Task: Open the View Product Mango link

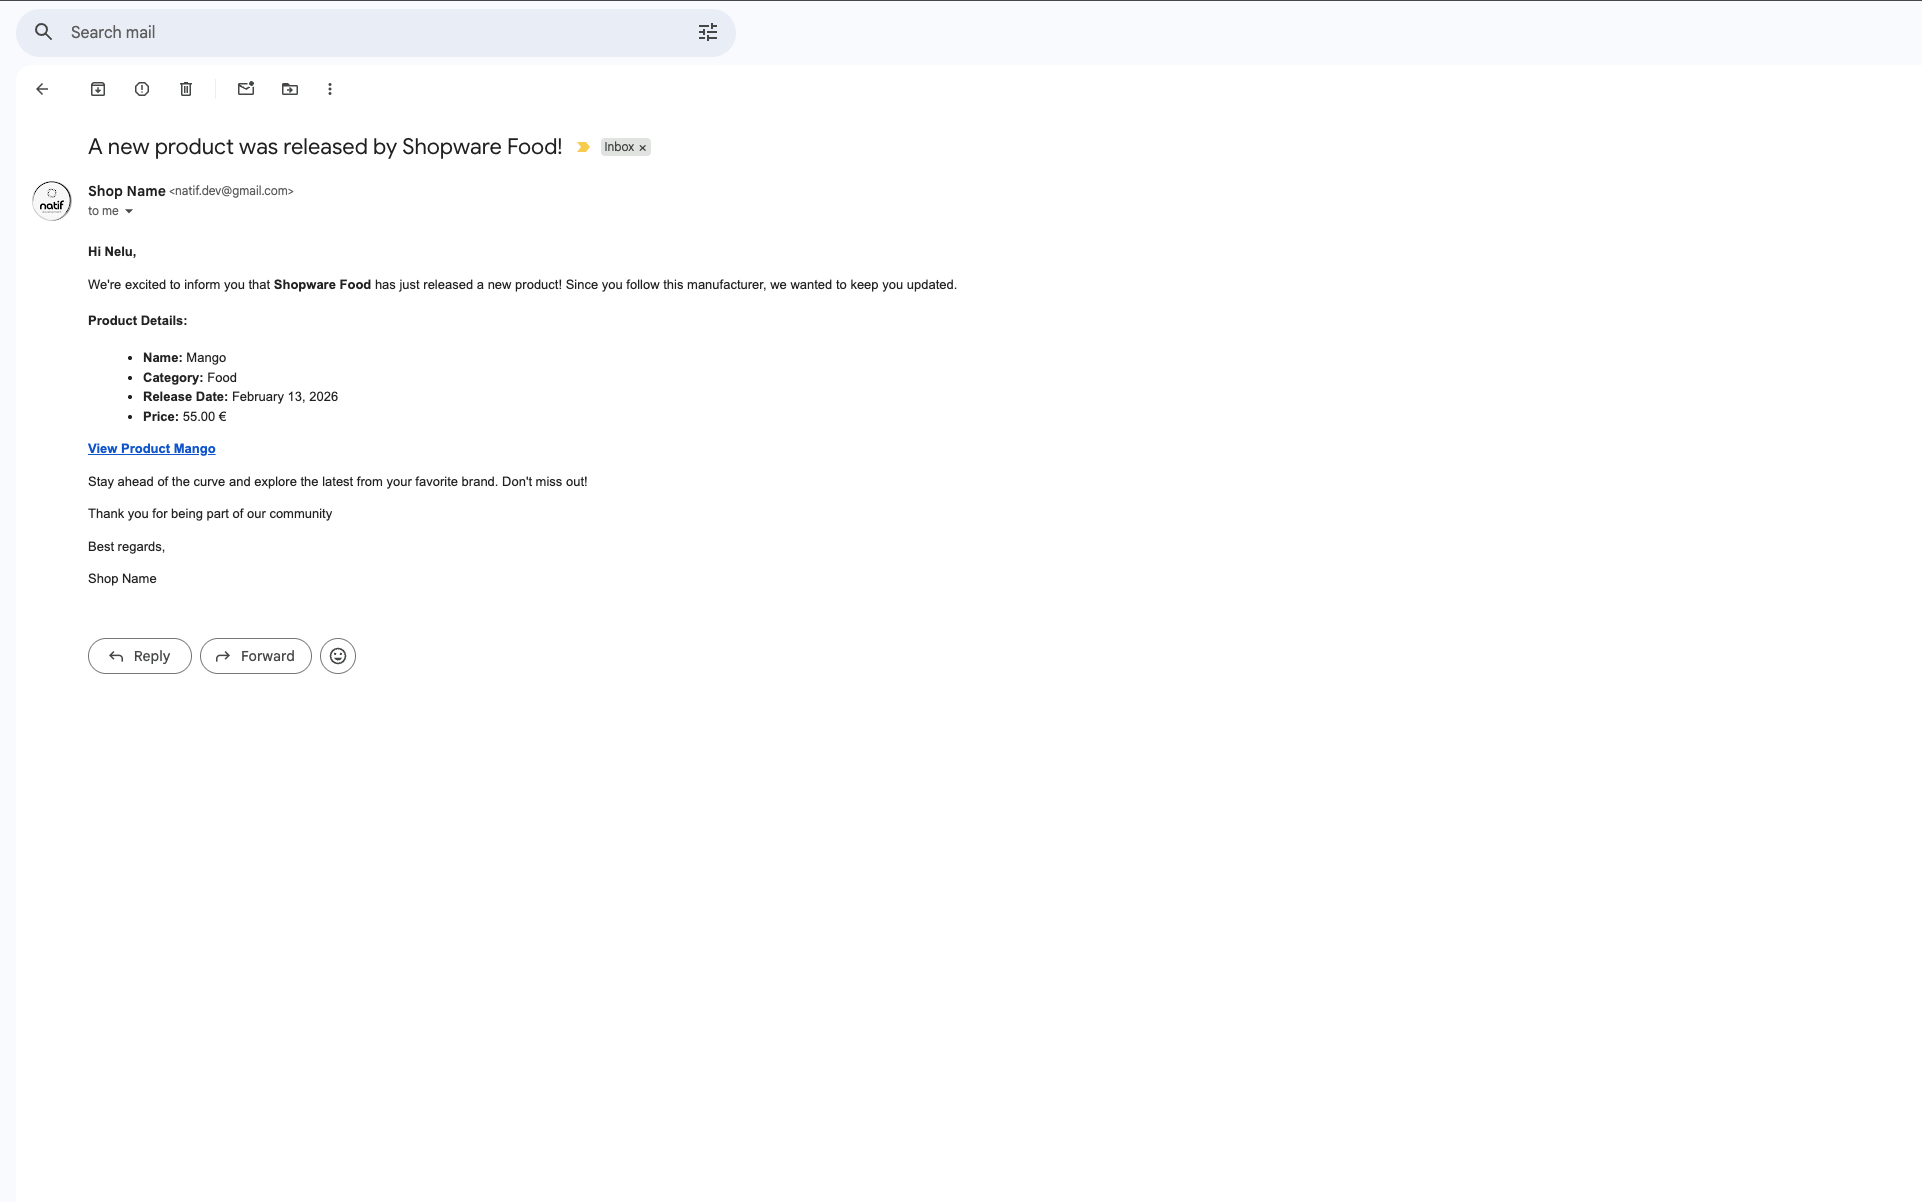Action: (151, 448)
